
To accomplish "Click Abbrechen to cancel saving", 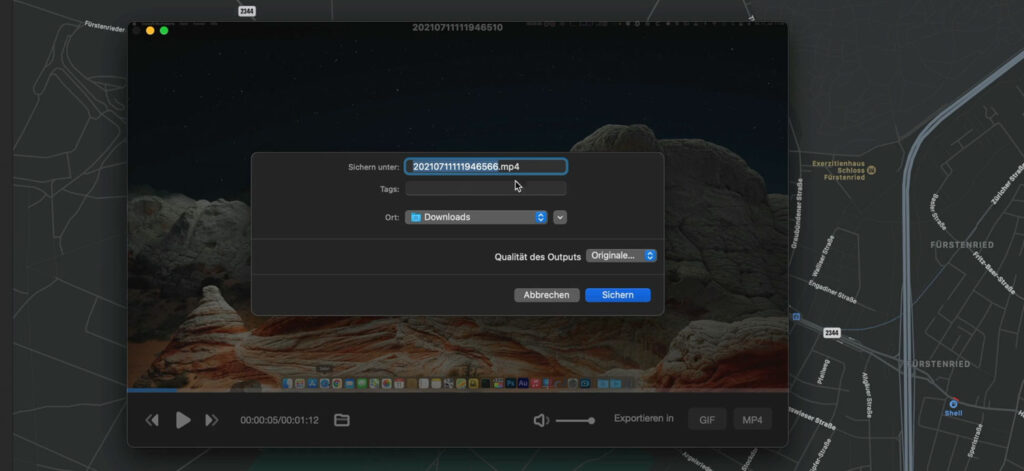I will 547,295.
